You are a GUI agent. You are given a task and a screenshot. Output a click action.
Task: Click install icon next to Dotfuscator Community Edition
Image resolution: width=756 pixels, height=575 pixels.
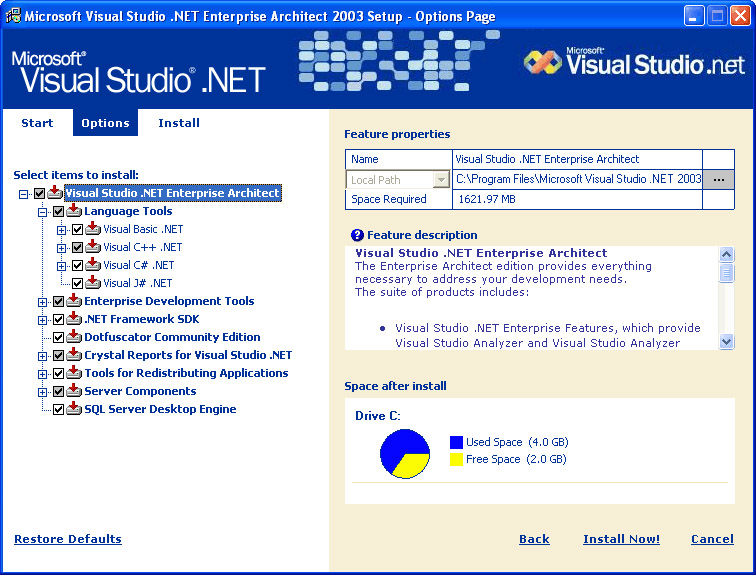click(74, 338)
